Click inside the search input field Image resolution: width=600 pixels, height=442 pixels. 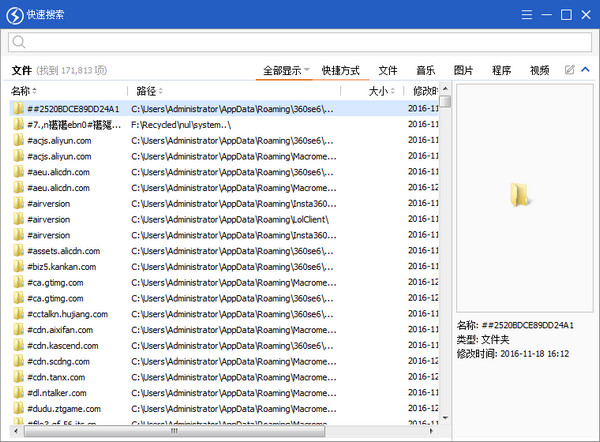pos(300,42)
